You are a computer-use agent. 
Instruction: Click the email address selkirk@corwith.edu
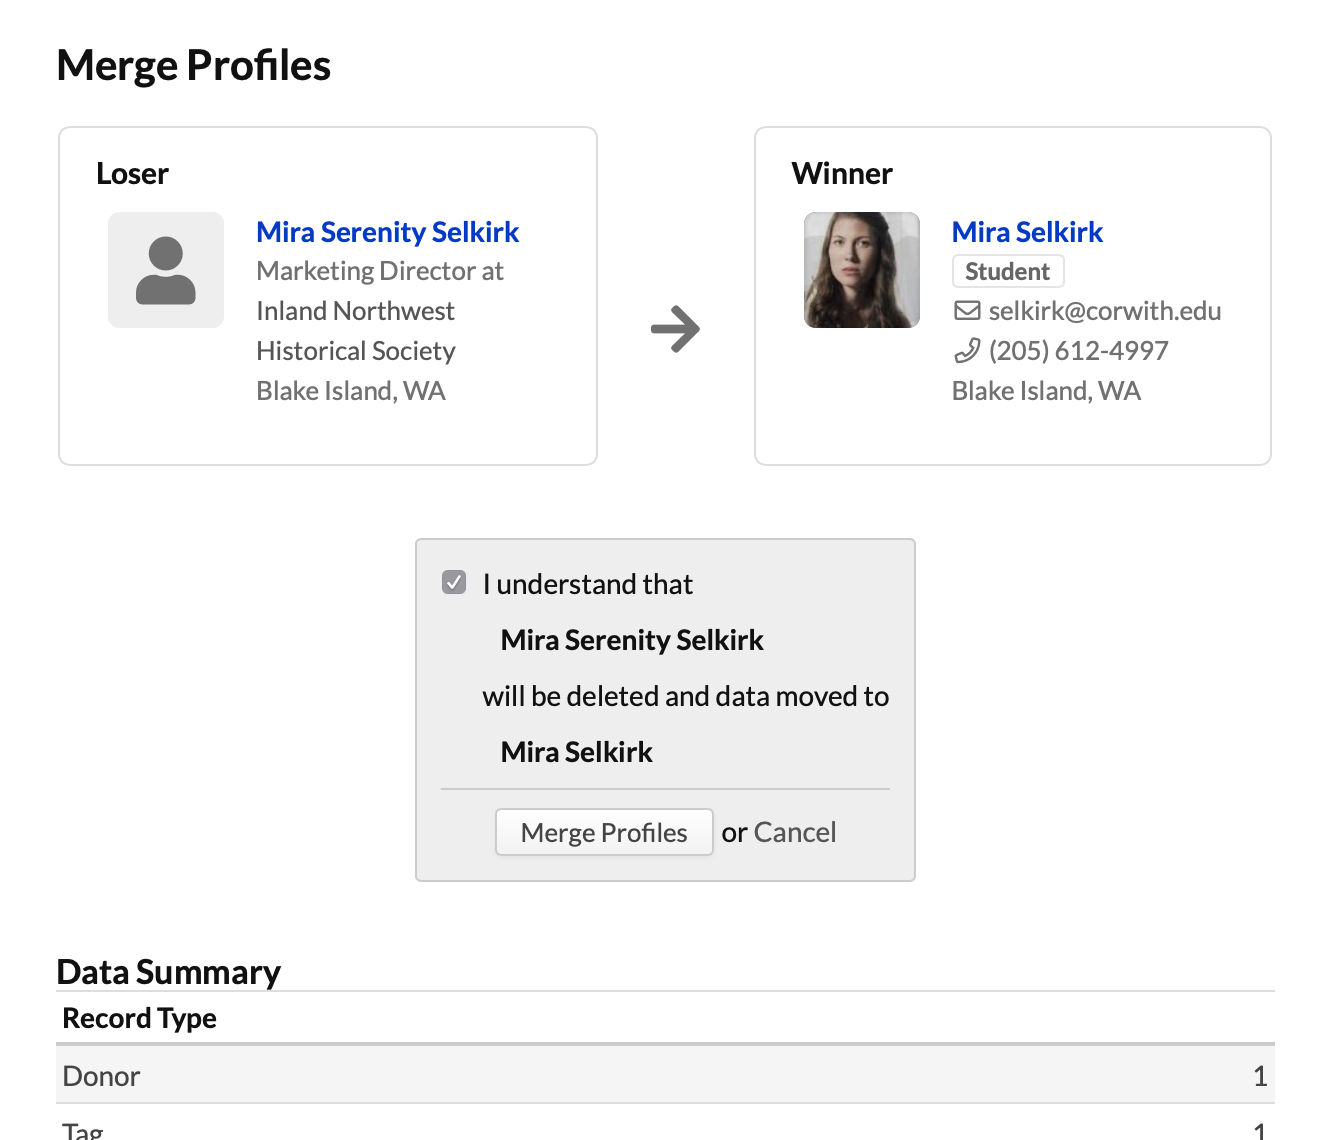click(1104, 310)
